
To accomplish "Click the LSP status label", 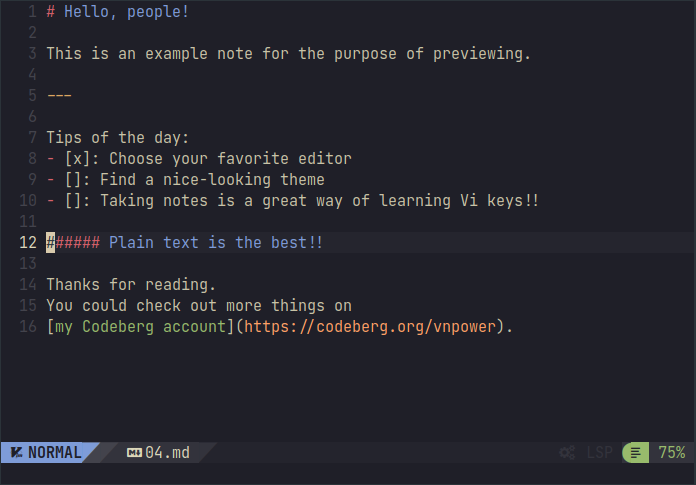I will 599,453.
